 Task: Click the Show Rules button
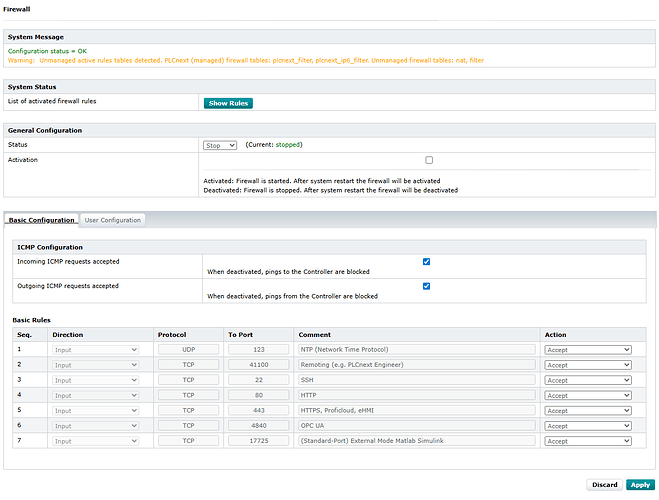(228, 103)
